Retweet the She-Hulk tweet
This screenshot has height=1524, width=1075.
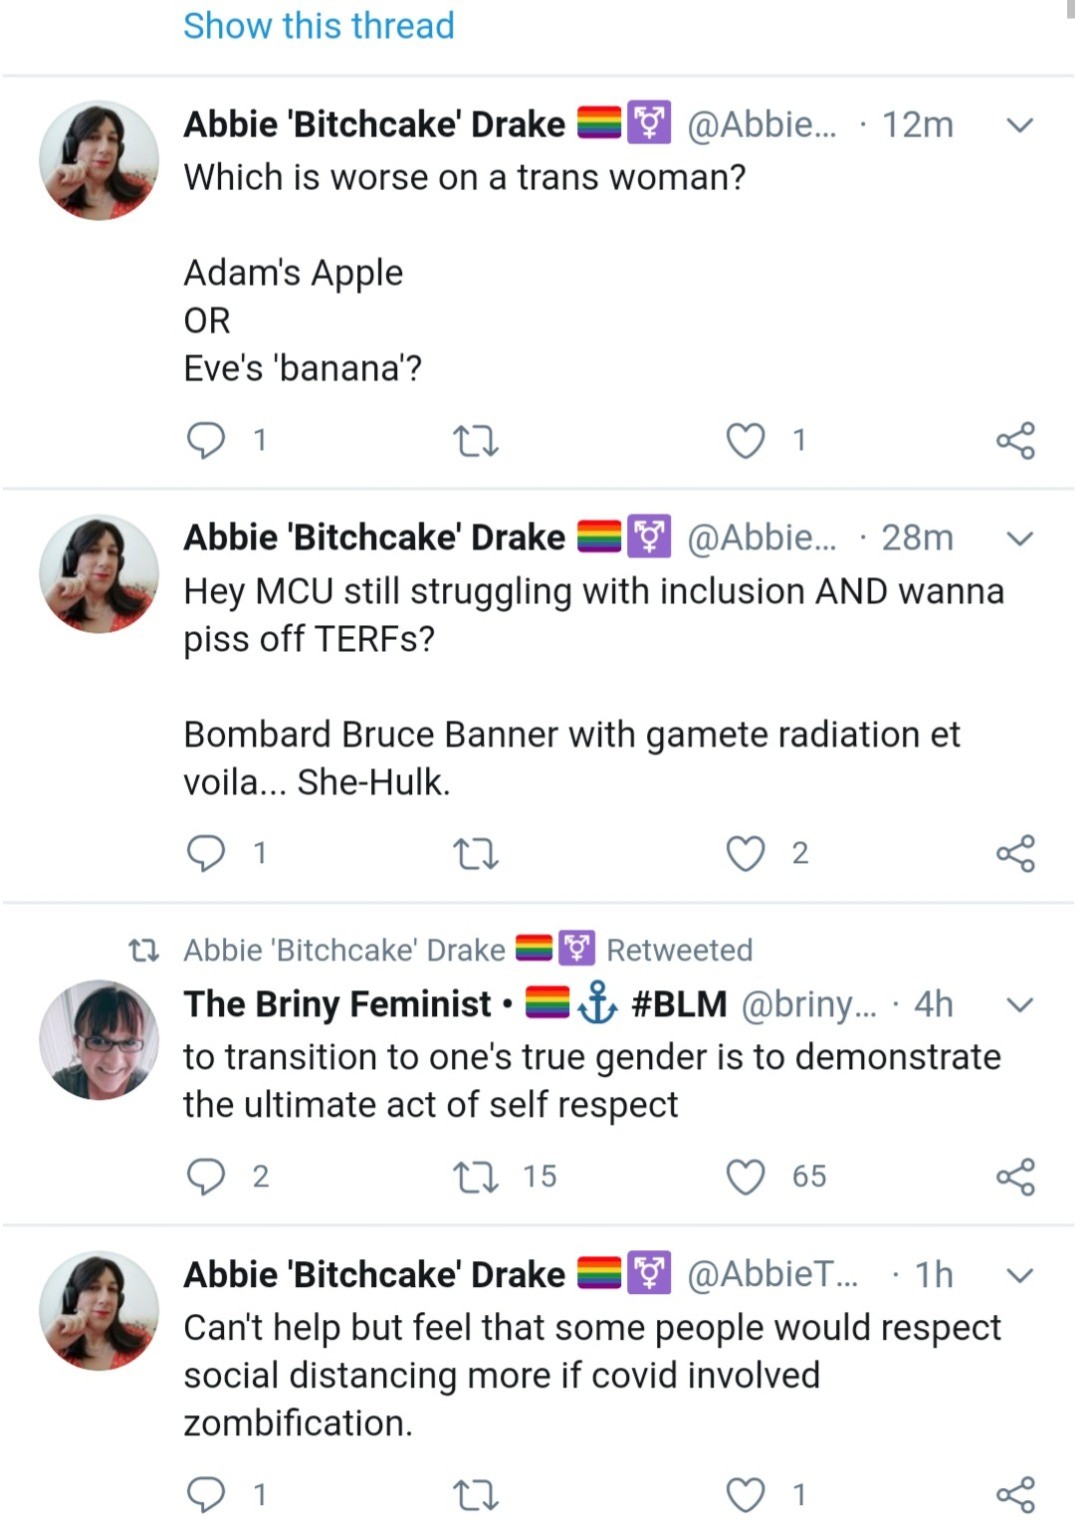(x=475, y=853)
